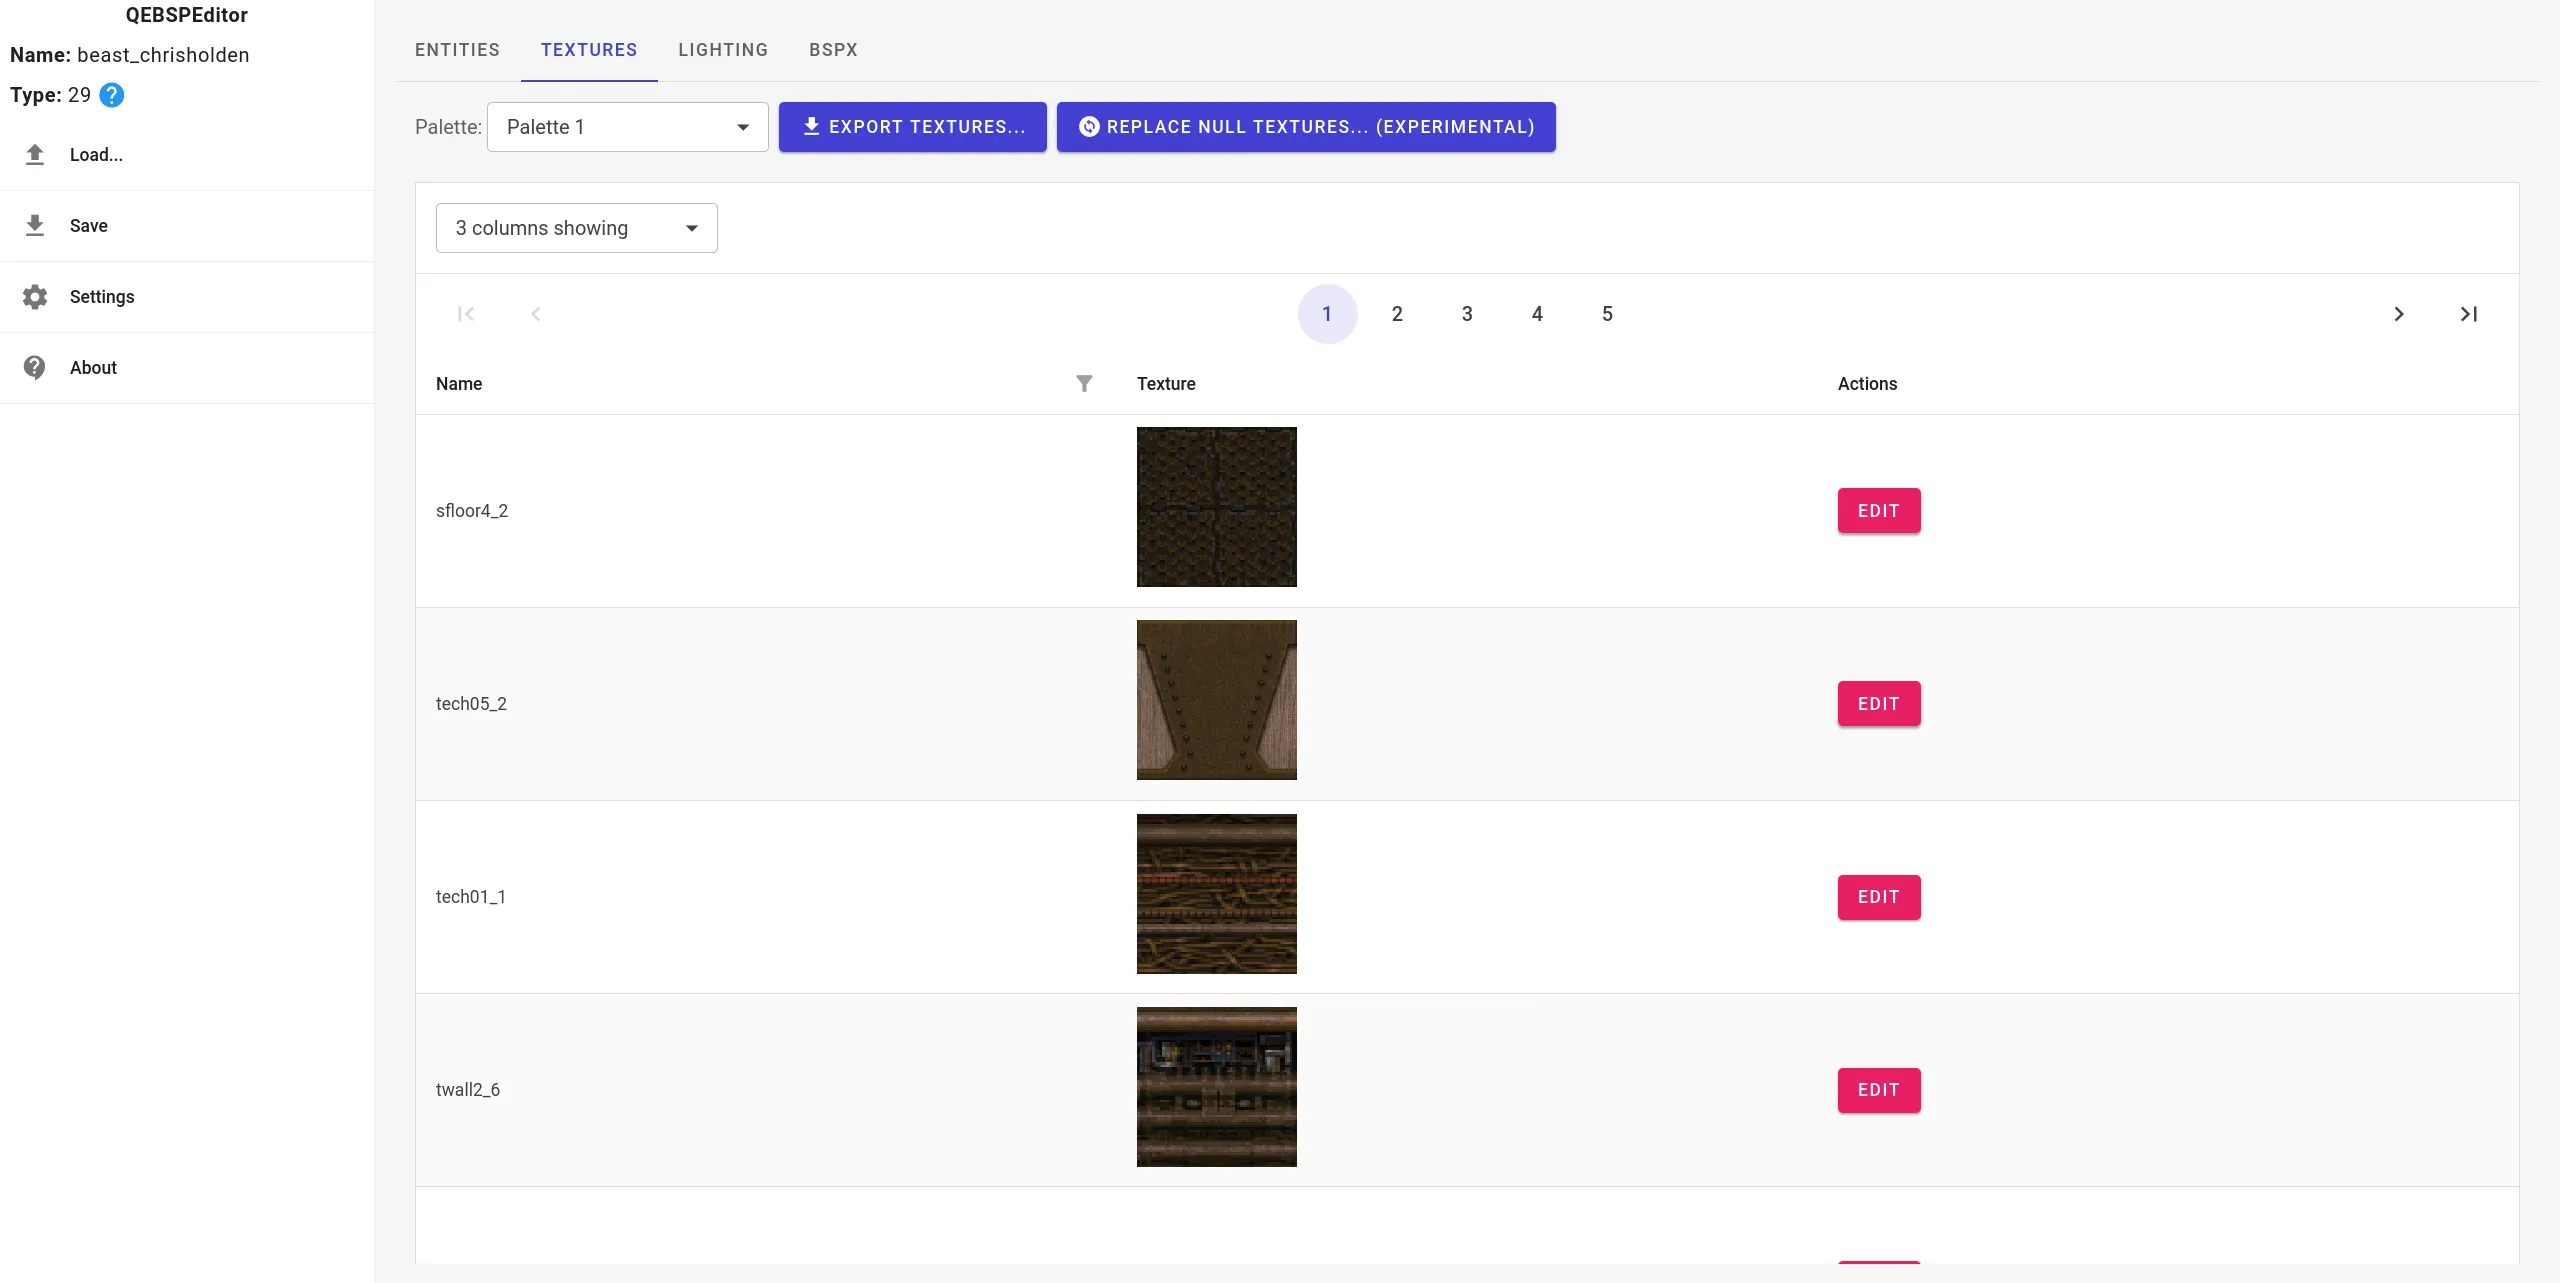This screenshot has height=1283, width=2560.
Task: Click the blue help icon beside Type 29
Action: click(112, 95)
